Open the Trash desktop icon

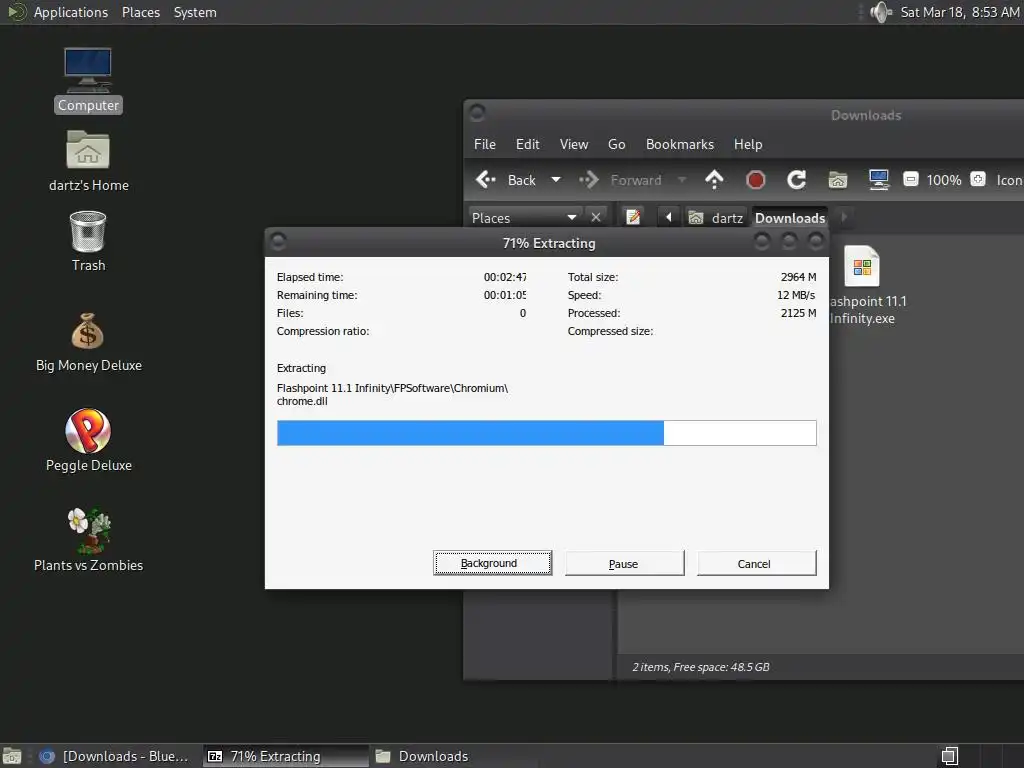coord(88,241)
